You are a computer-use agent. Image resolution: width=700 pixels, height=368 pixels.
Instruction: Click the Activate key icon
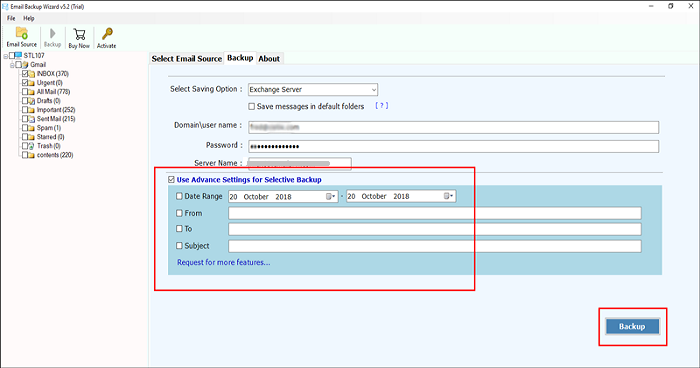[107, 34]
